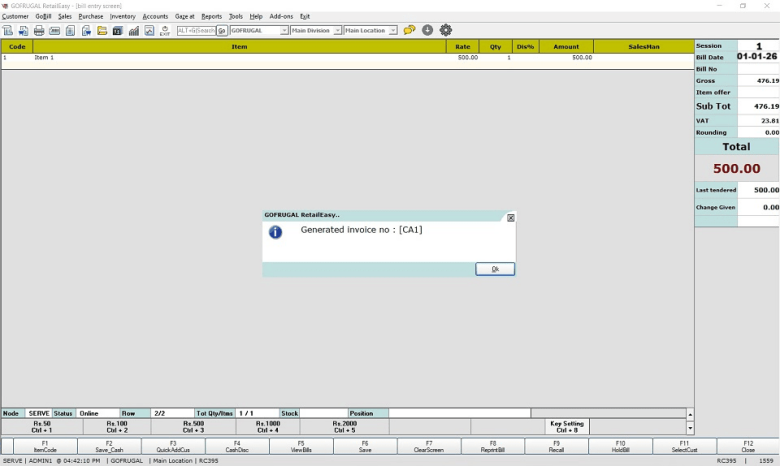Screen dimensions: 780x467
Task: Select the Rs.2000 Ctrl+5 quick tender
Action: point(345,427)
